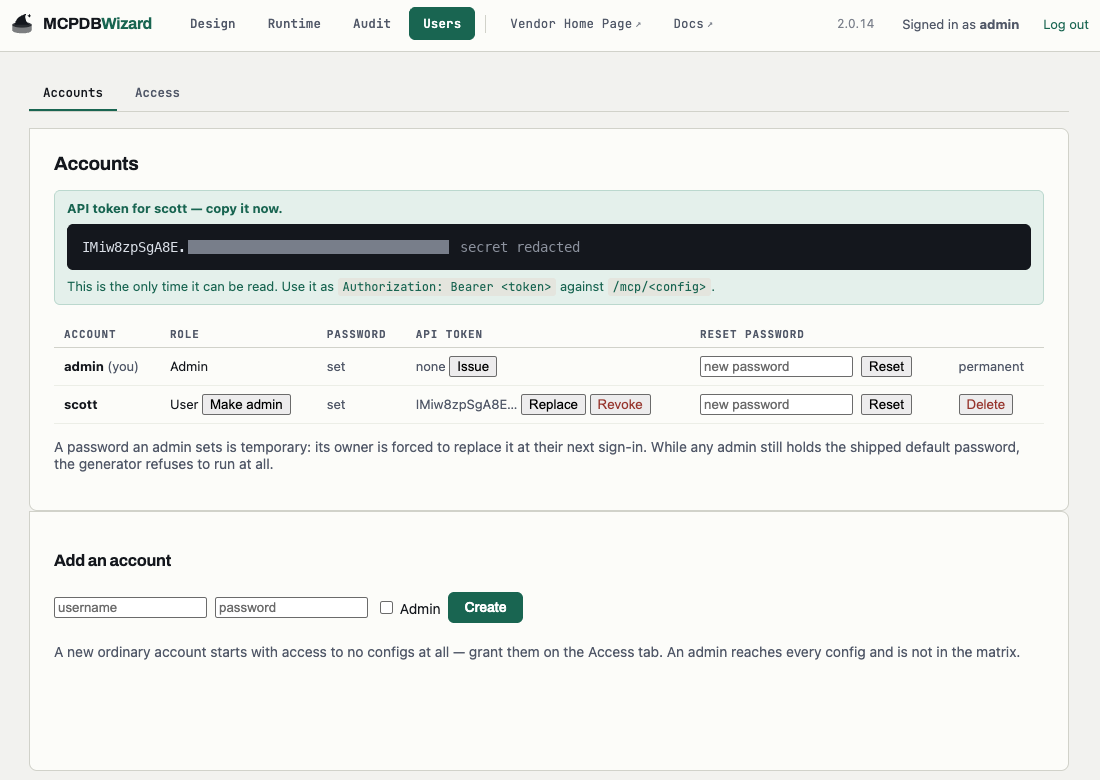Tick the Admin checkbox

tap(387, 607)
